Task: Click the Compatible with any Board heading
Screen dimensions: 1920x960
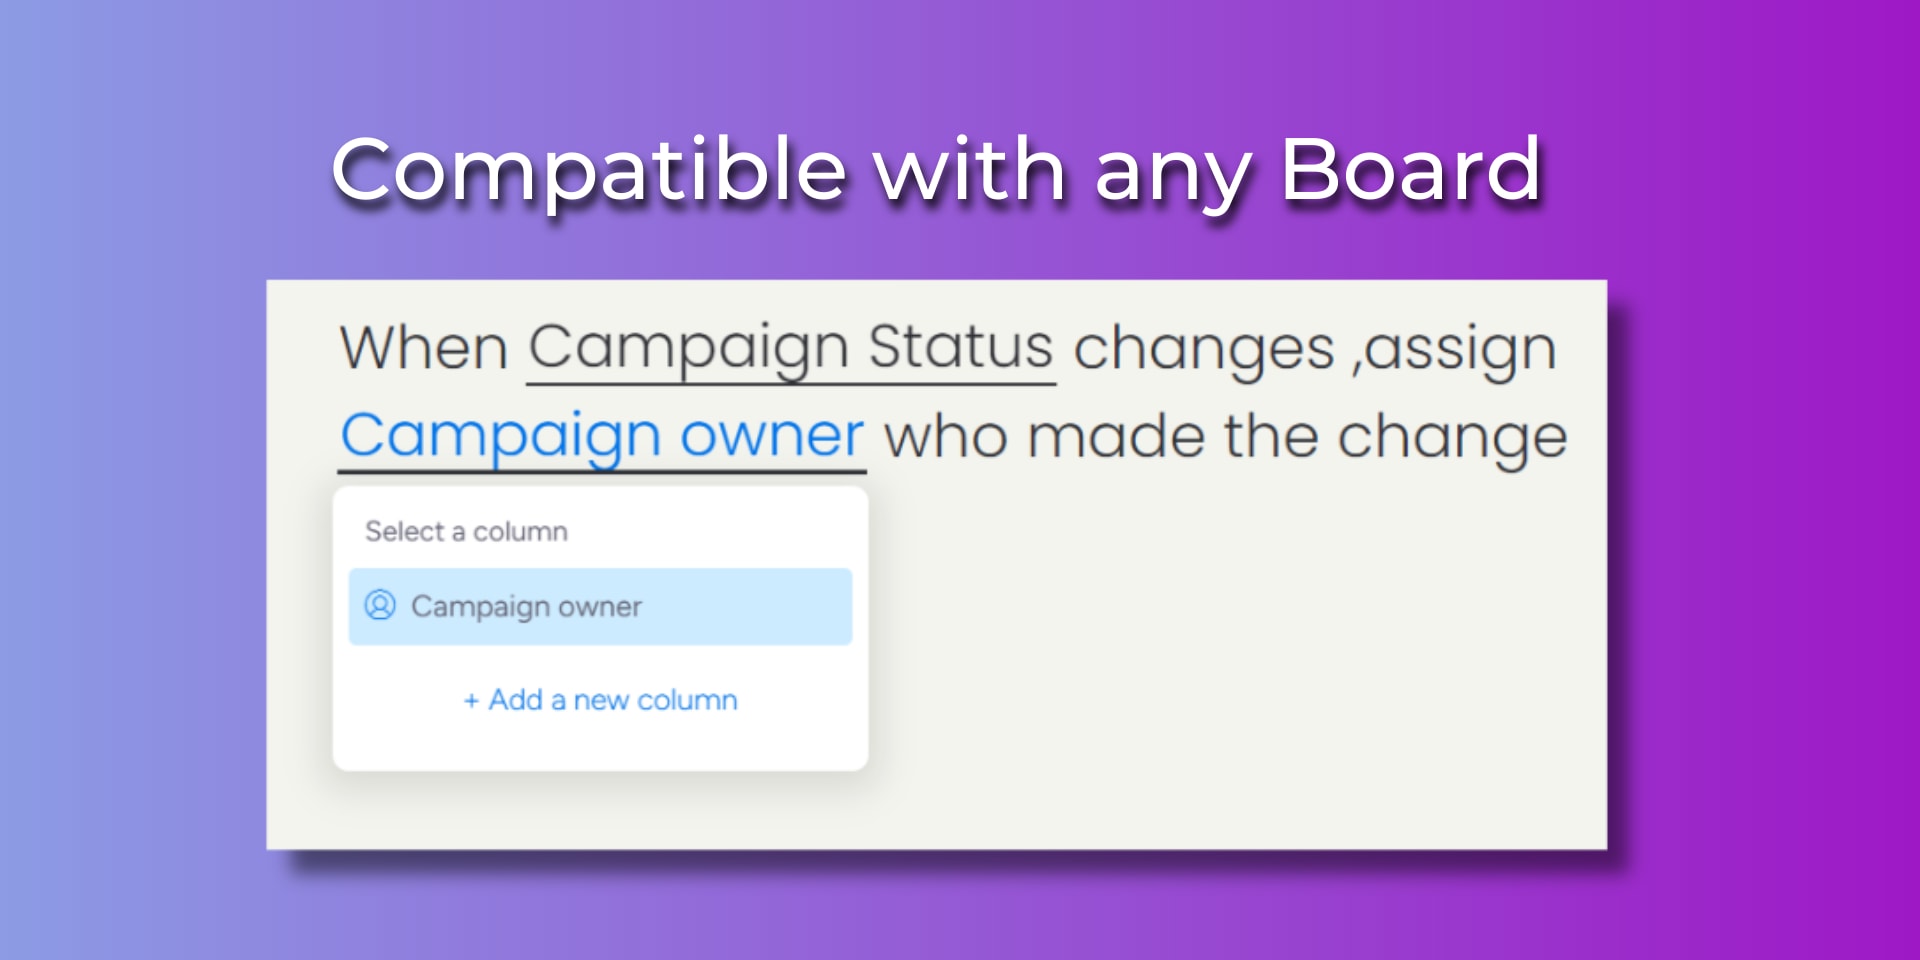Action: point(936,172)
